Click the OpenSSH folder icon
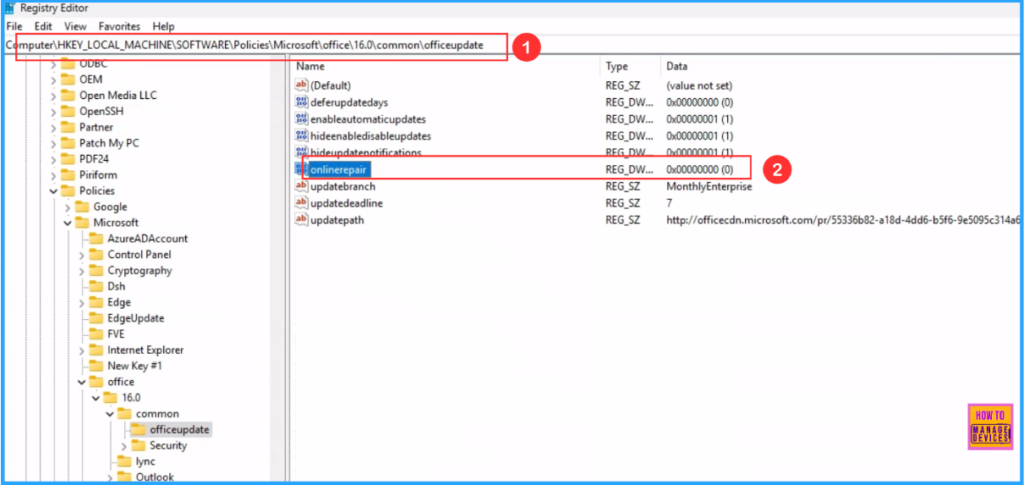Viewport: 1024px width, 485px height. tap(68, 111)
